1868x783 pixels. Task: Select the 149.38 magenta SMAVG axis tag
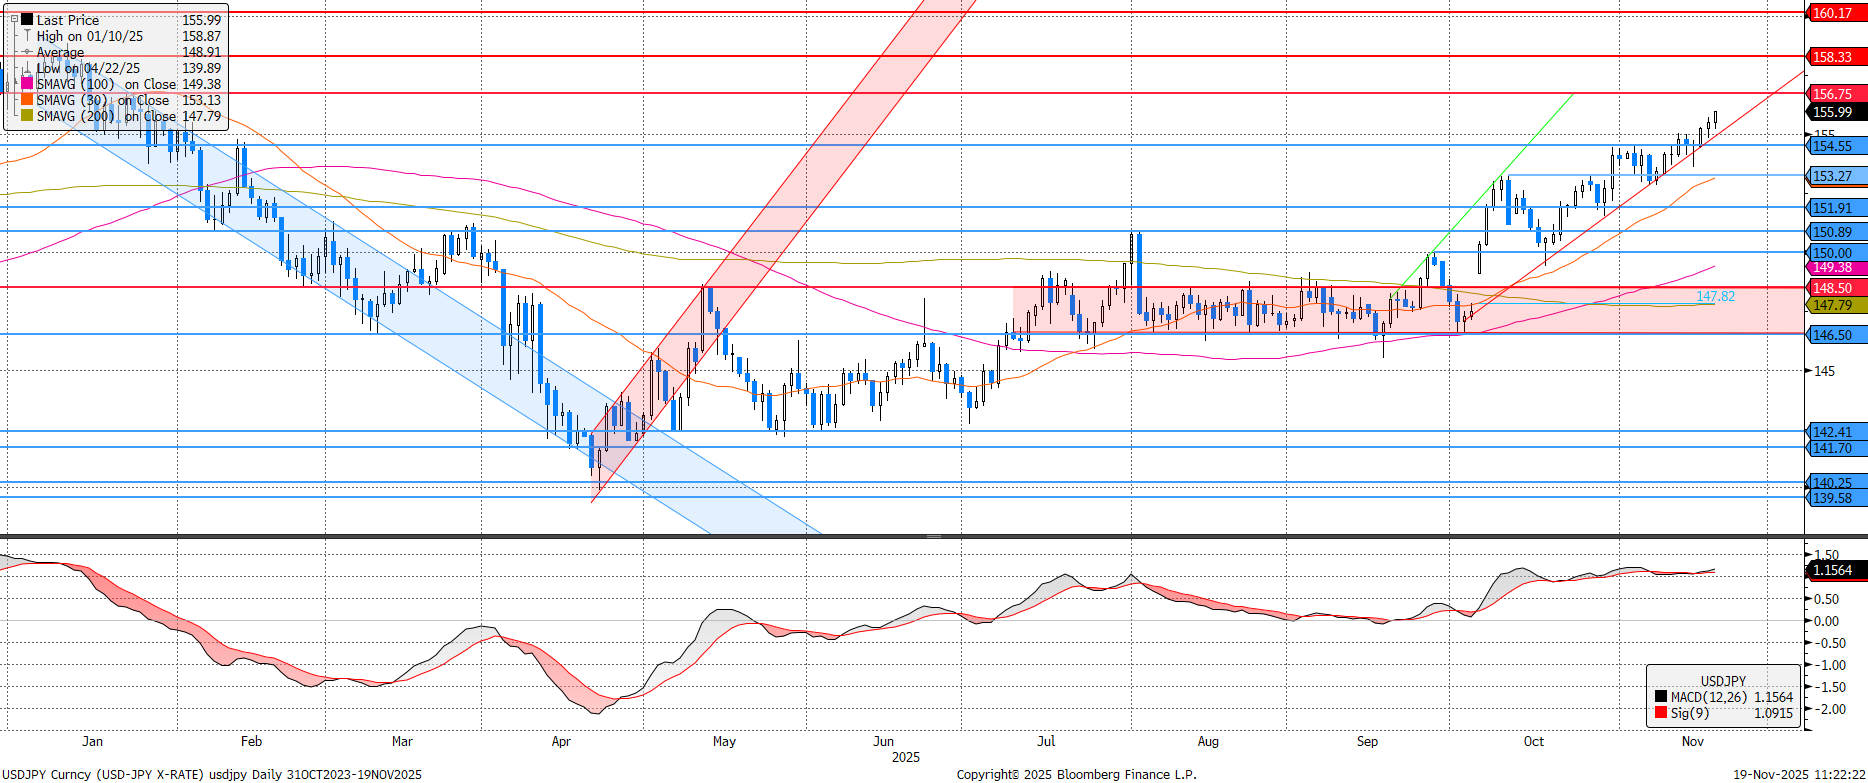coord(1835,268)
